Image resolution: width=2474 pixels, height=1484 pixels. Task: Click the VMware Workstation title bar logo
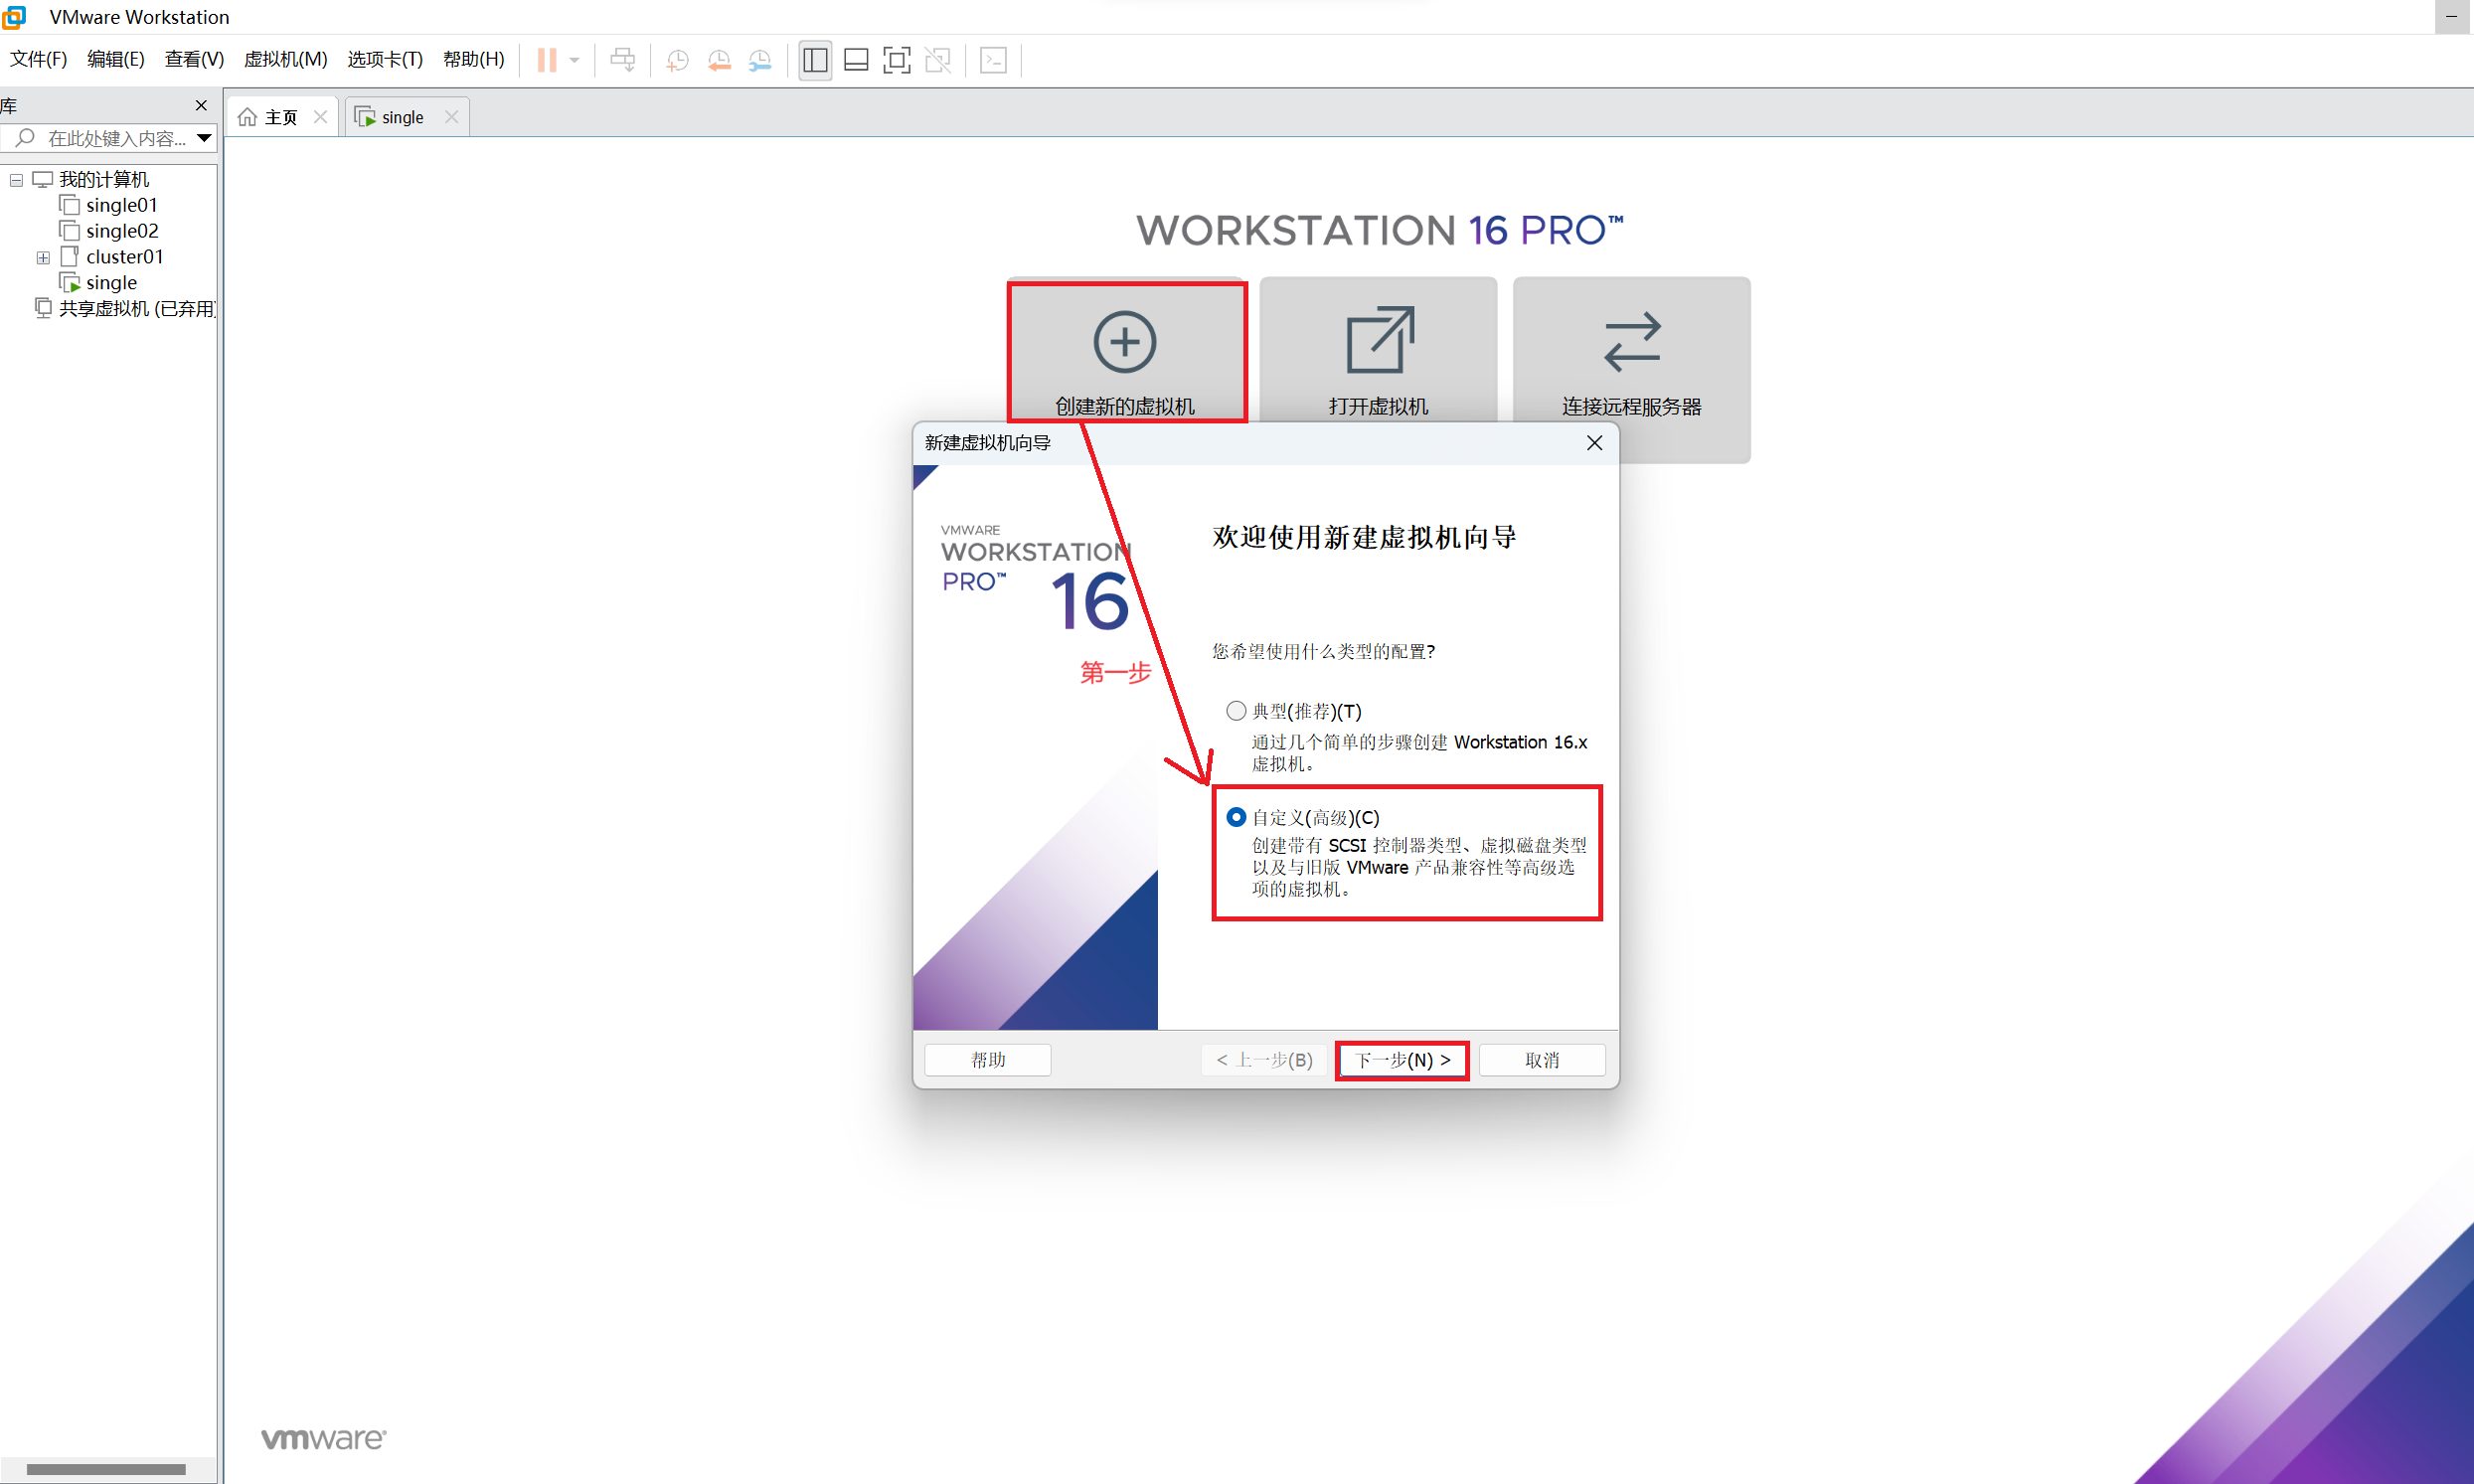click(14, 16)
